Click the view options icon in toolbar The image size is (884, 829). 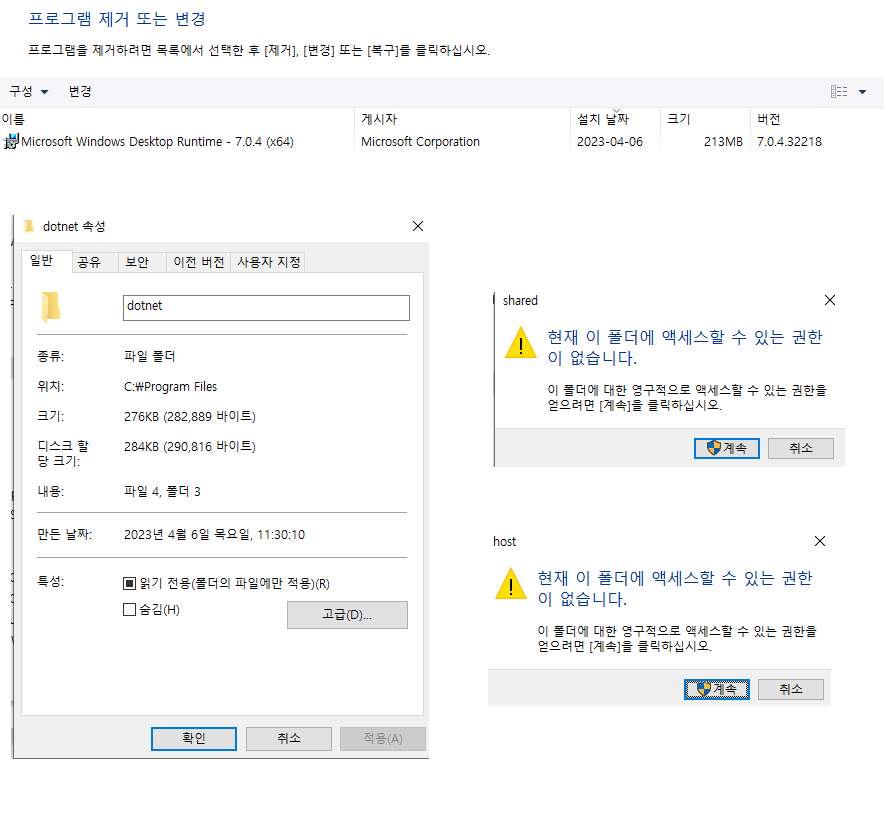(839, 91)
